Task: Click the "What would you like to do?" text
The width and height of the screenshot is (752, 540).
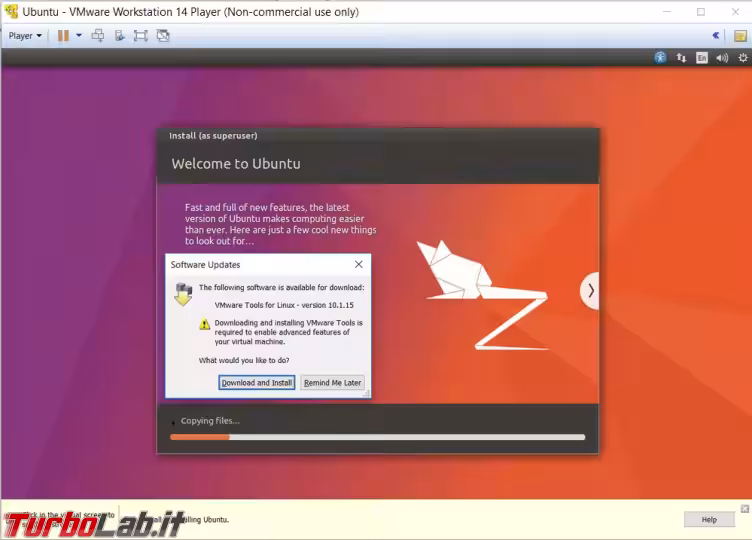Action: coord(244,360)
